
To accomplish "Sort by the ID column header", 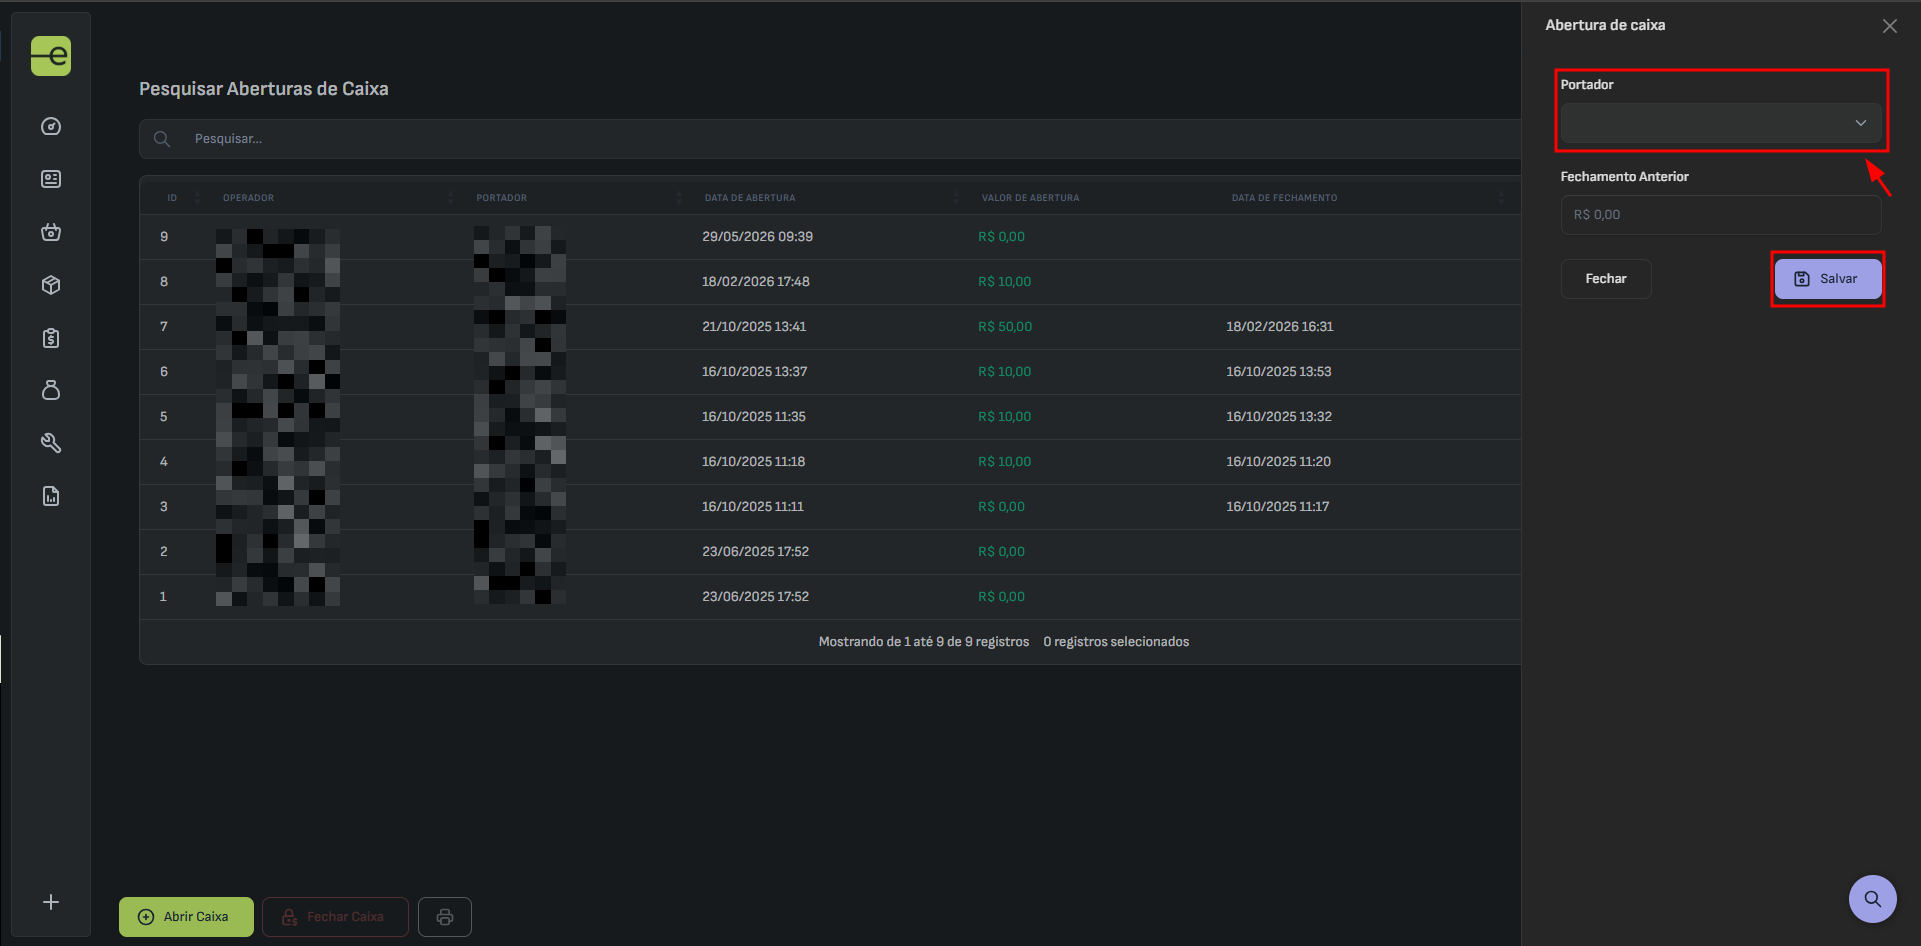I will [x=172, y=198].
